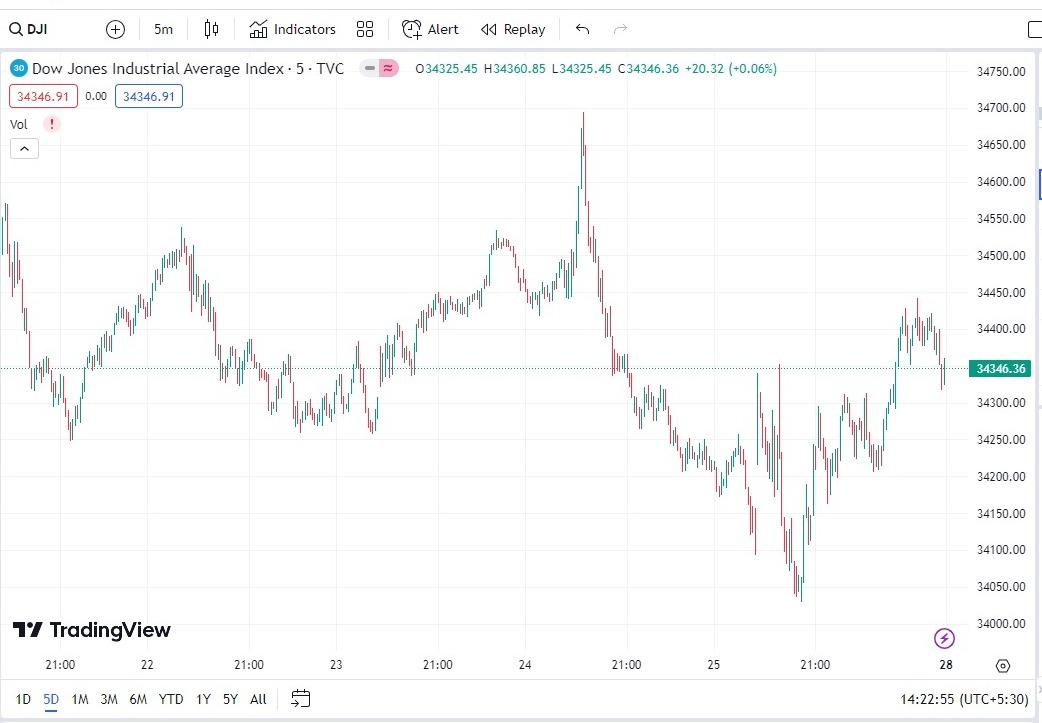The width and height of the screenshot is (1042, 723).
Task: Click the Vol indicator error warning icon
Action: [x=52, y=124]
